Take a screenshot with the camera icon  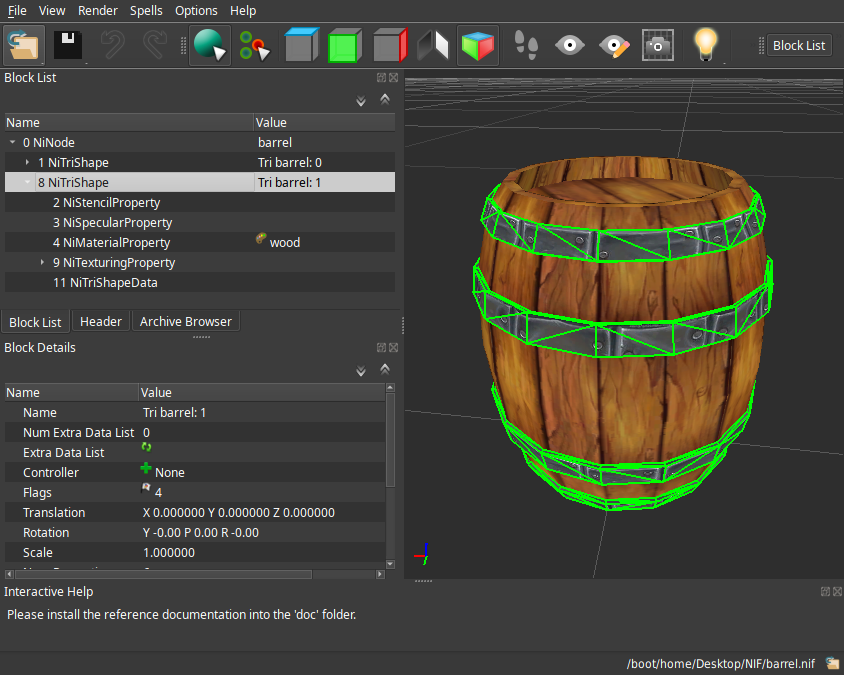coord(658,45)
